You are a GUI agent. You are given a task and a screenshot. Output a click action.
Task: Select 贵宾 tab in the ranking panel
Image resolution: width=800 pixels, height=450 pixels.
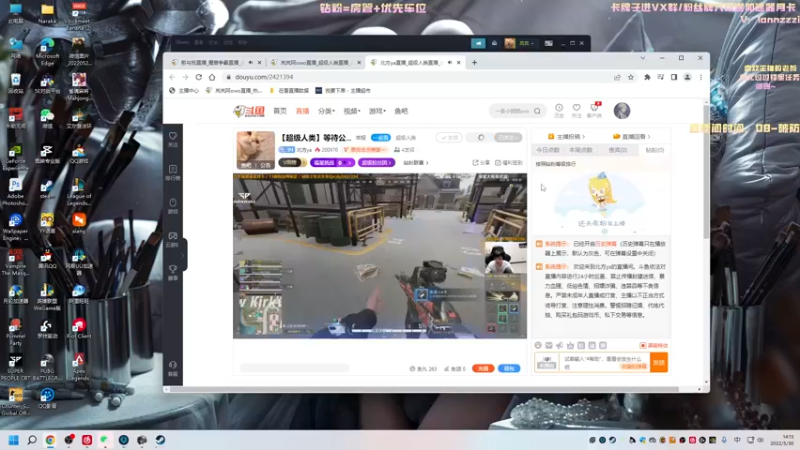[x=617, y=150]
